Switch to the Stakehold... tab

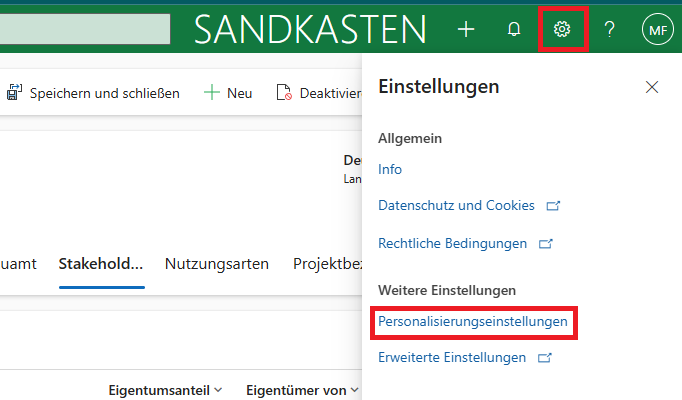[101, 264]
